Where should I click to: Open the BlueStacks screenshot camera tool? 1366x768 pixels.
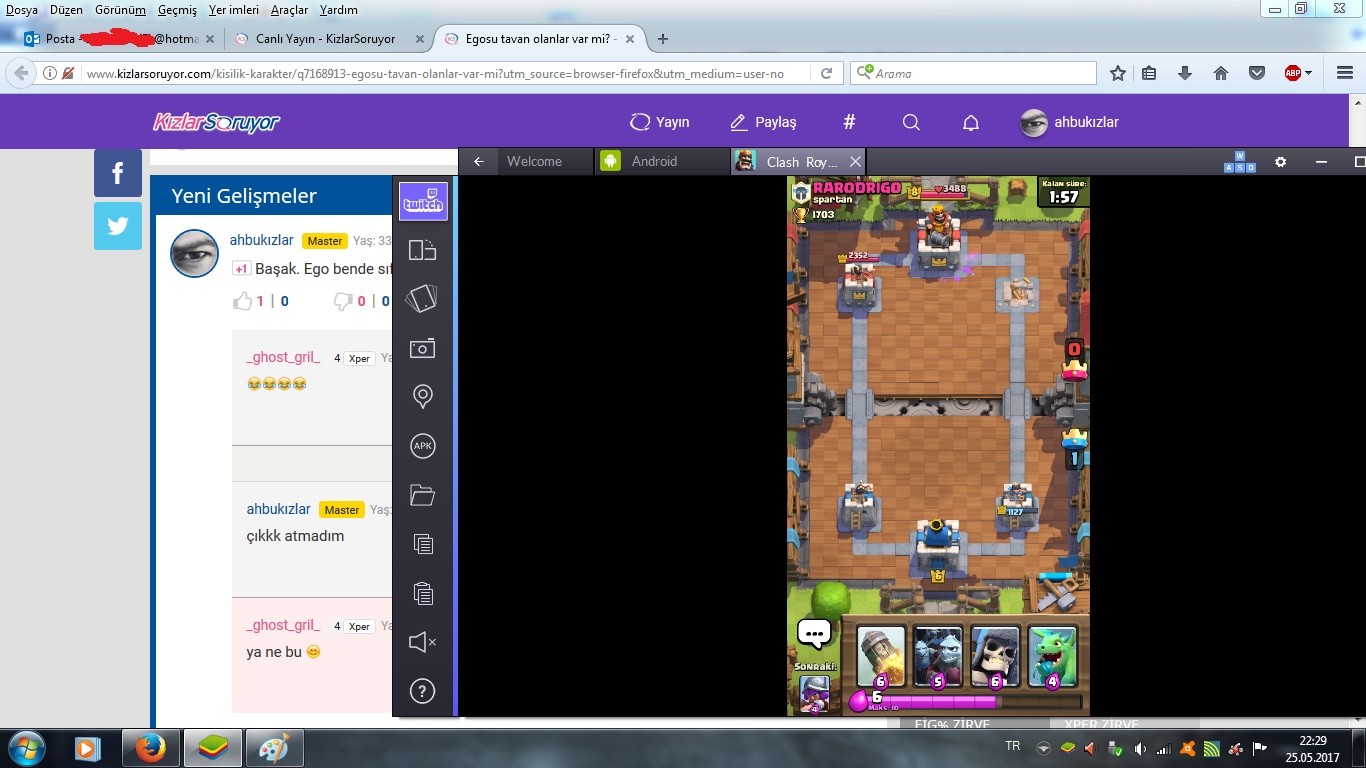click(423, 348)
